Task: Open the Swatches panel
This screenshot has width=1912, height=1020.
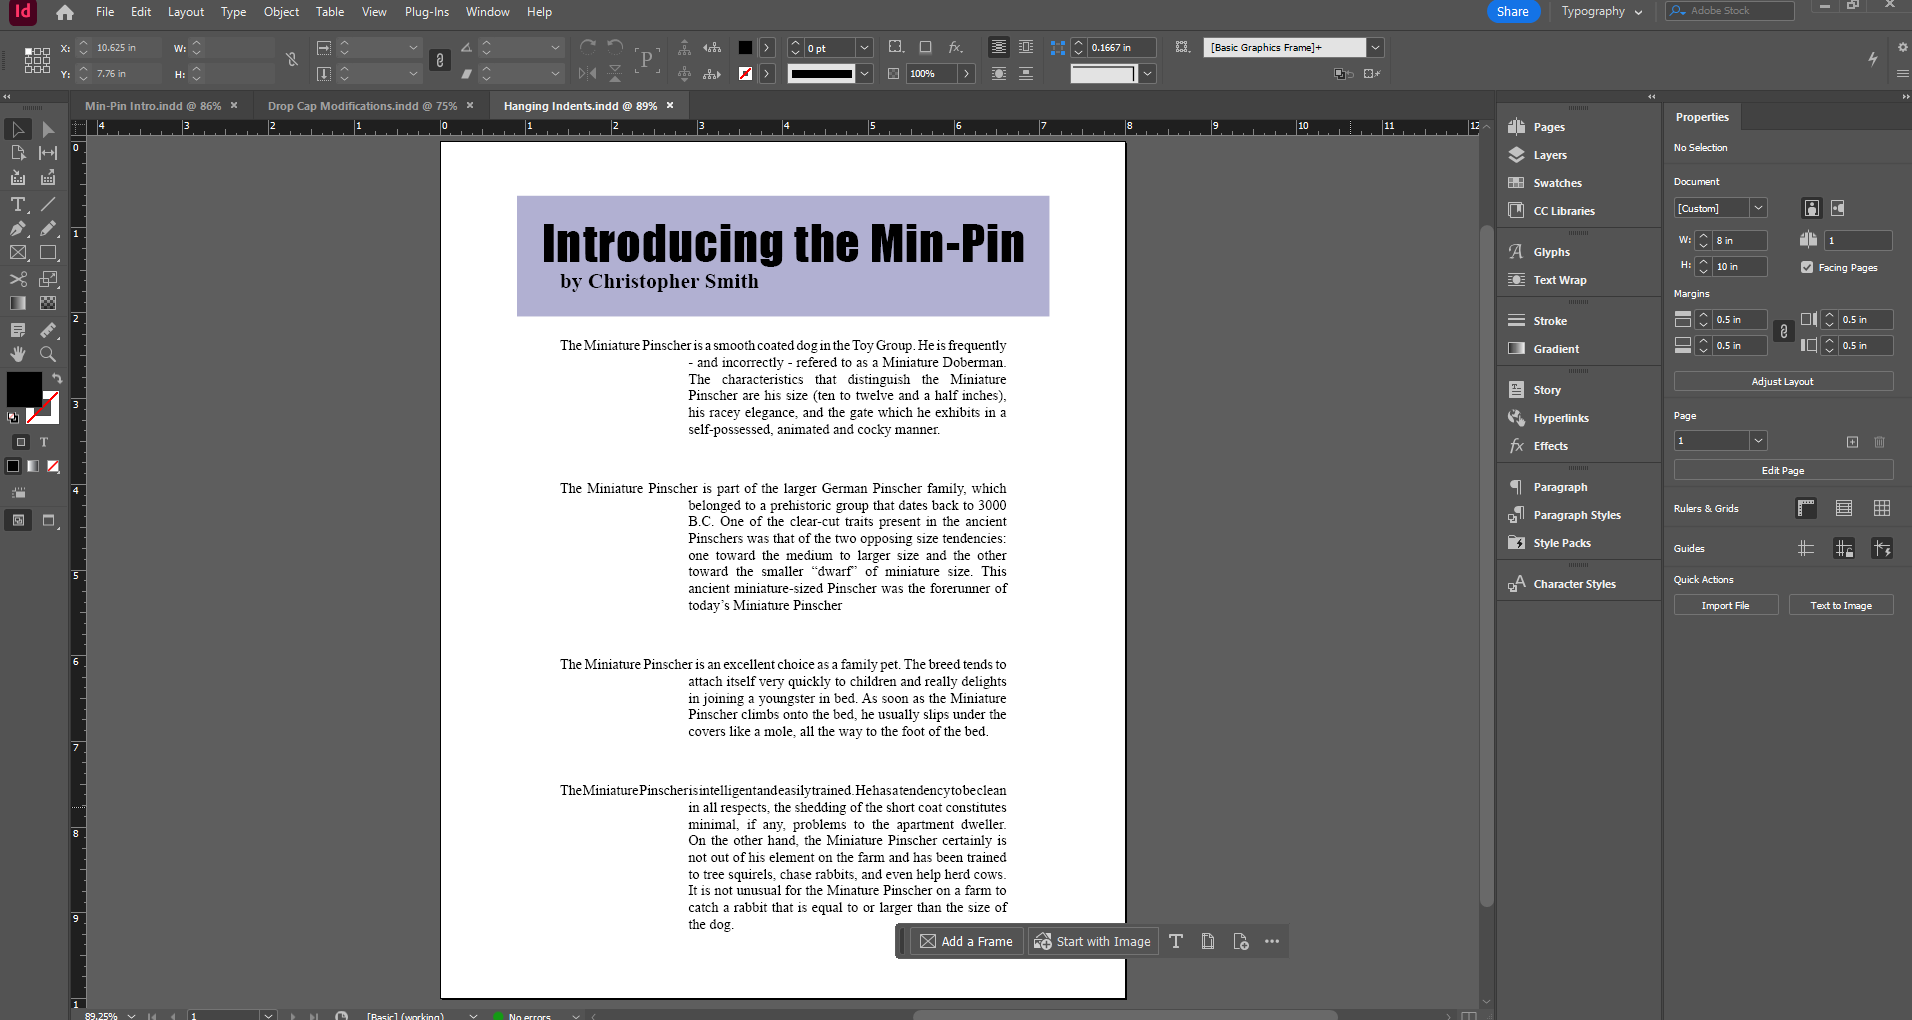Action: pyautogui.click(x=1557, y=183)
